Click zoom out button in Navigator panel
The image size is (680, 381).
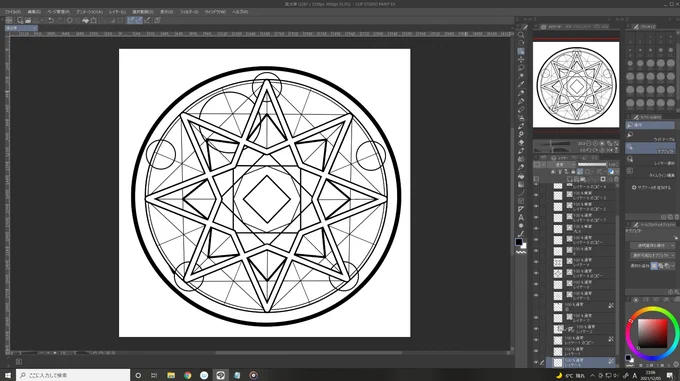coord(588,143)
